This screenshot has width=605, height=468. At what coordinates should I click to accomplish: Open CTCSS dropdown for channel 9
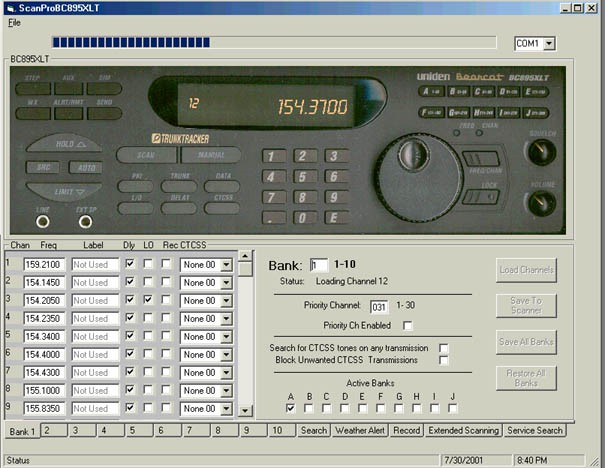(x=226, y=409)
